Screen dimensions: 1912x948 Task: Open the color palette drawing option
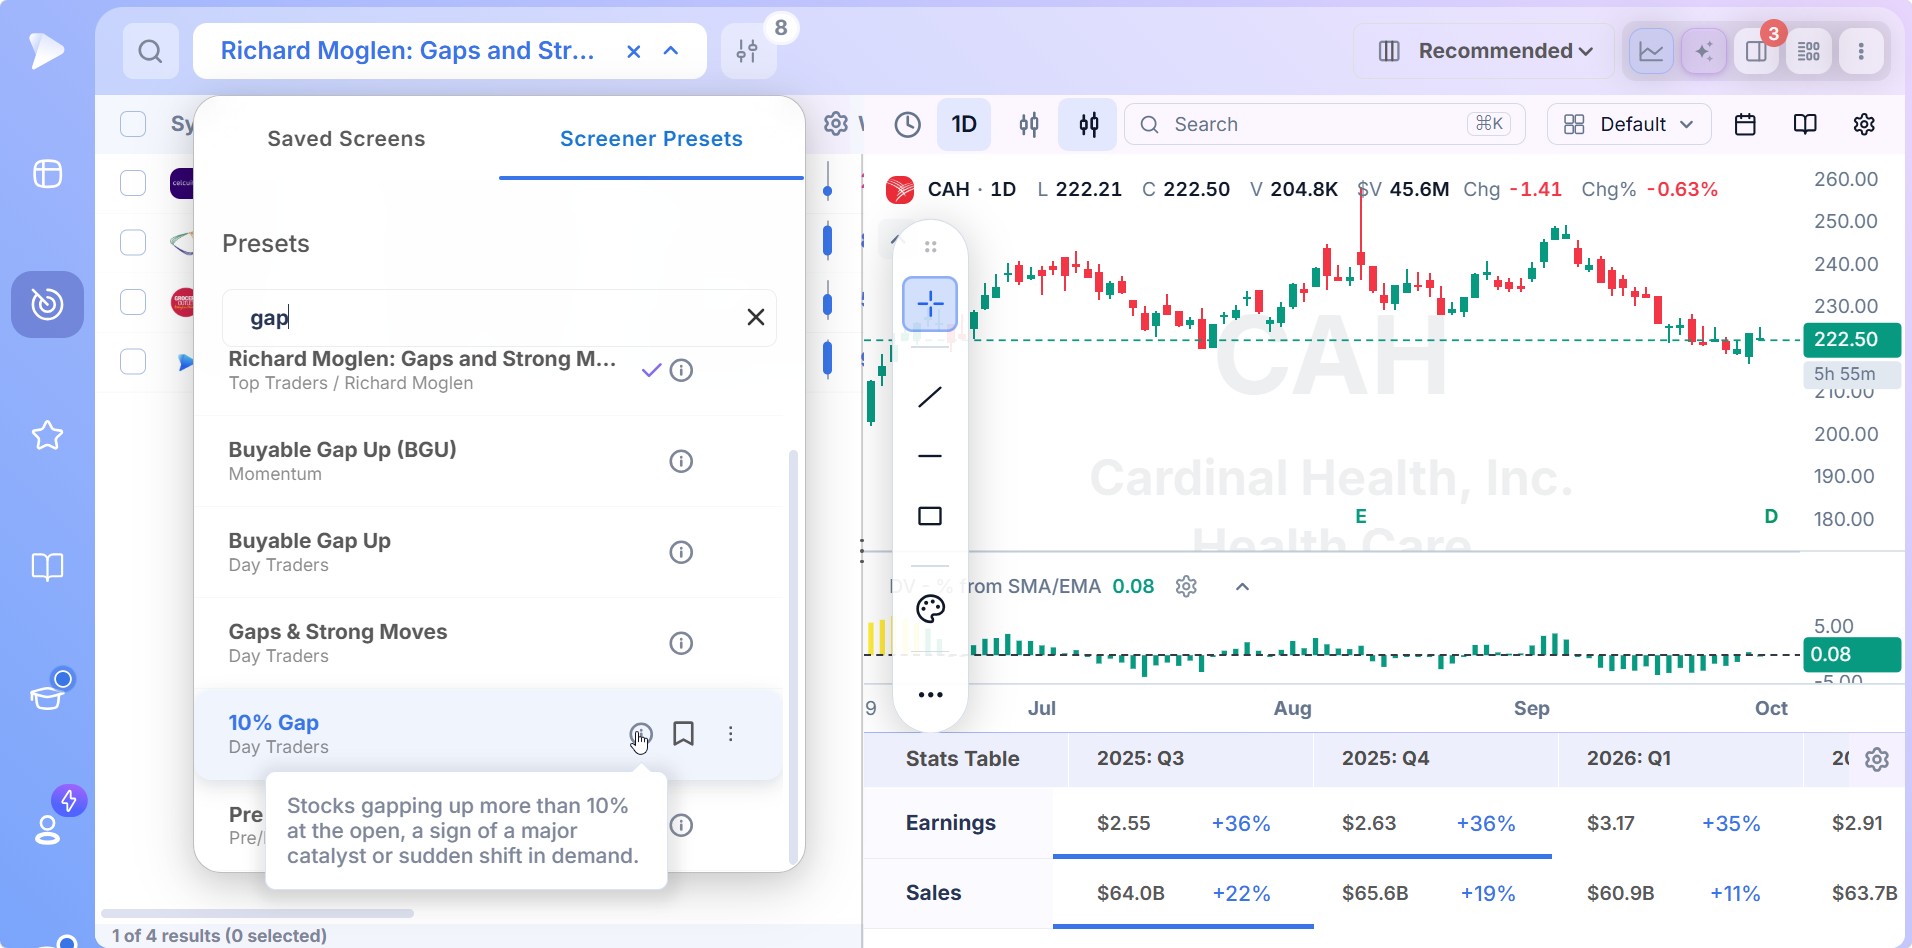[x=930, y=609]
